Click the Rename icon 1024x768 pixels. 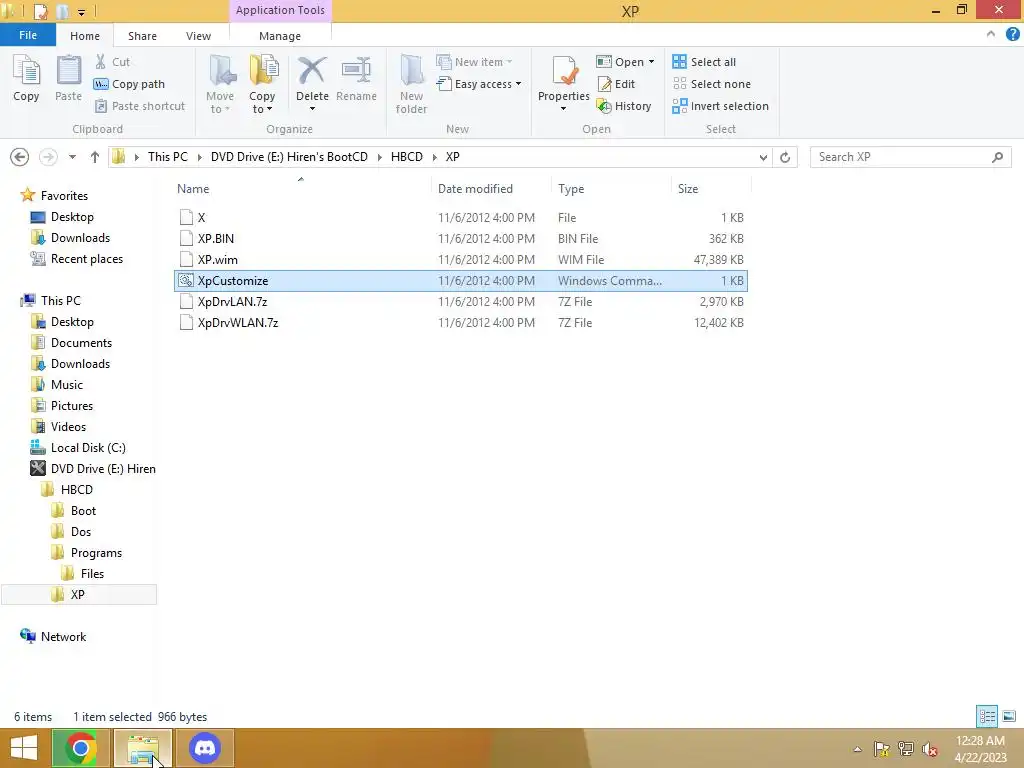tap(357, 71)
